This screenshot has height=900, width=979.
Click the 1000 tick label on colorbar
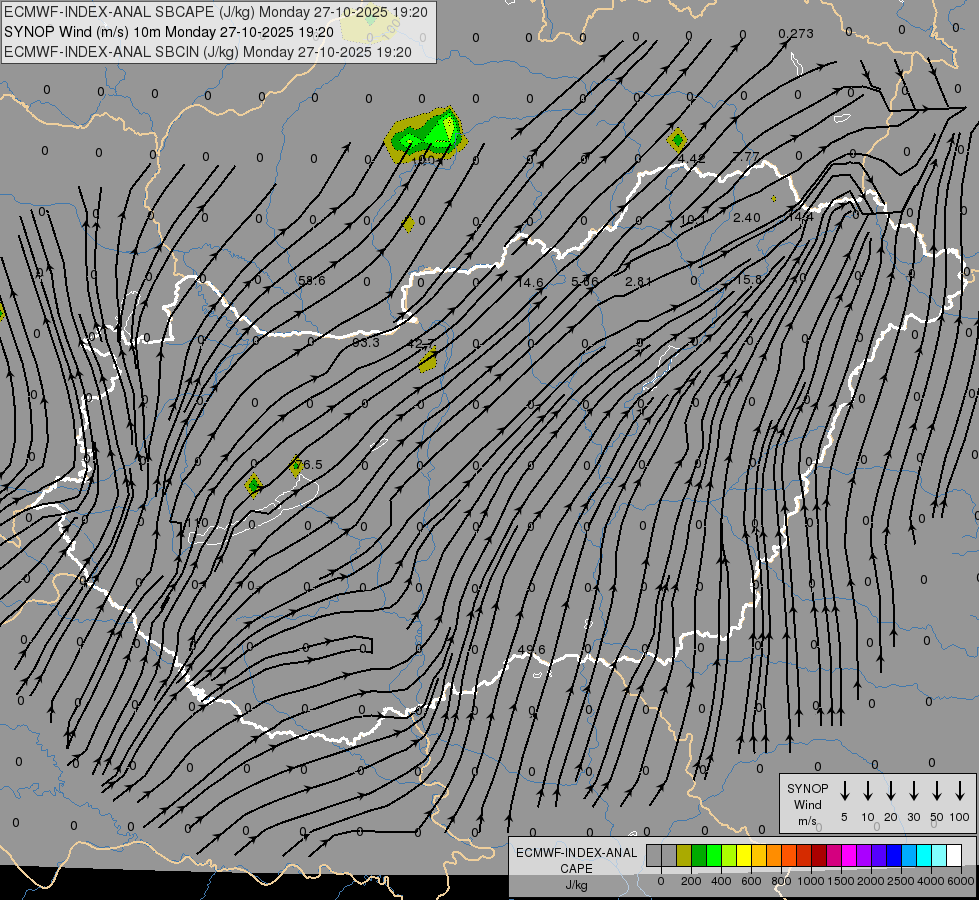(810, 881)
